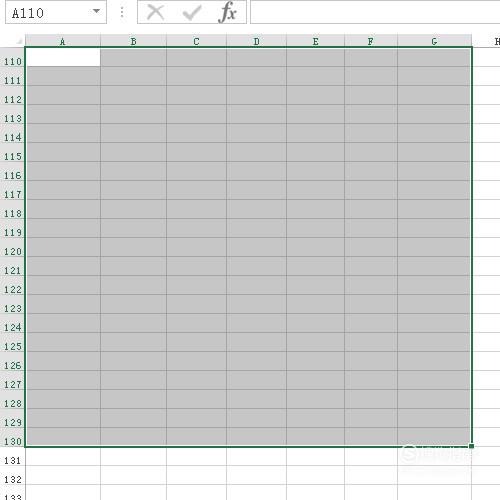Click cell E125 in the selection
The image size is (500, 500).
click(x=315, y=342)
